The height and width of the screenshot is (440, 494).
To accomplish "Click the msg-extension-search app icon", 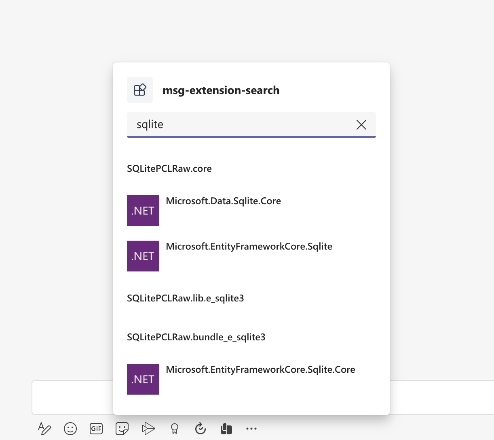I will (x=140, y=90).
